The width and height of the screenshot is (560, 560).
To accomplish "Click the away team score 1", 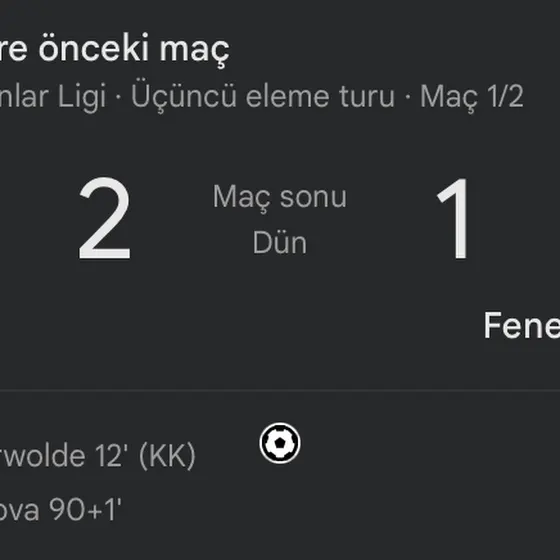I will pyautogui.click(x=454, y=218).
